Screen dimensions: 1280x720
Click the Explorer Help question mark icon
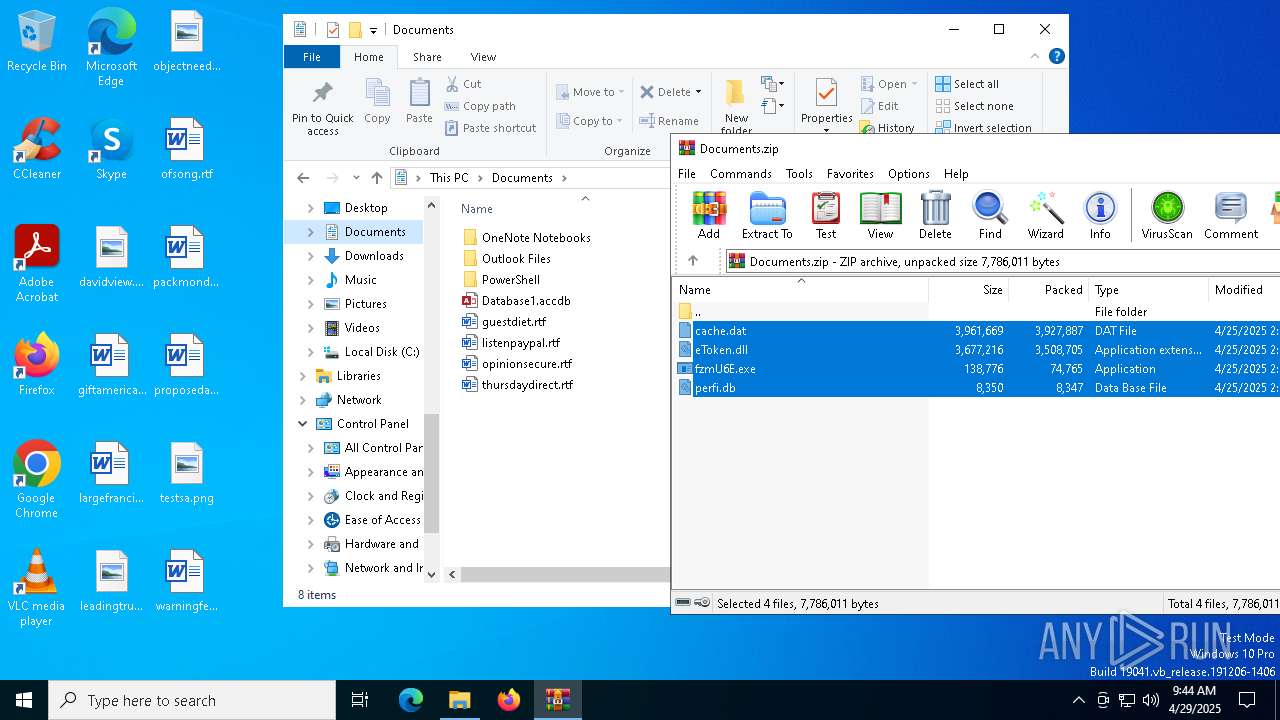click(x=1056, y=57)
